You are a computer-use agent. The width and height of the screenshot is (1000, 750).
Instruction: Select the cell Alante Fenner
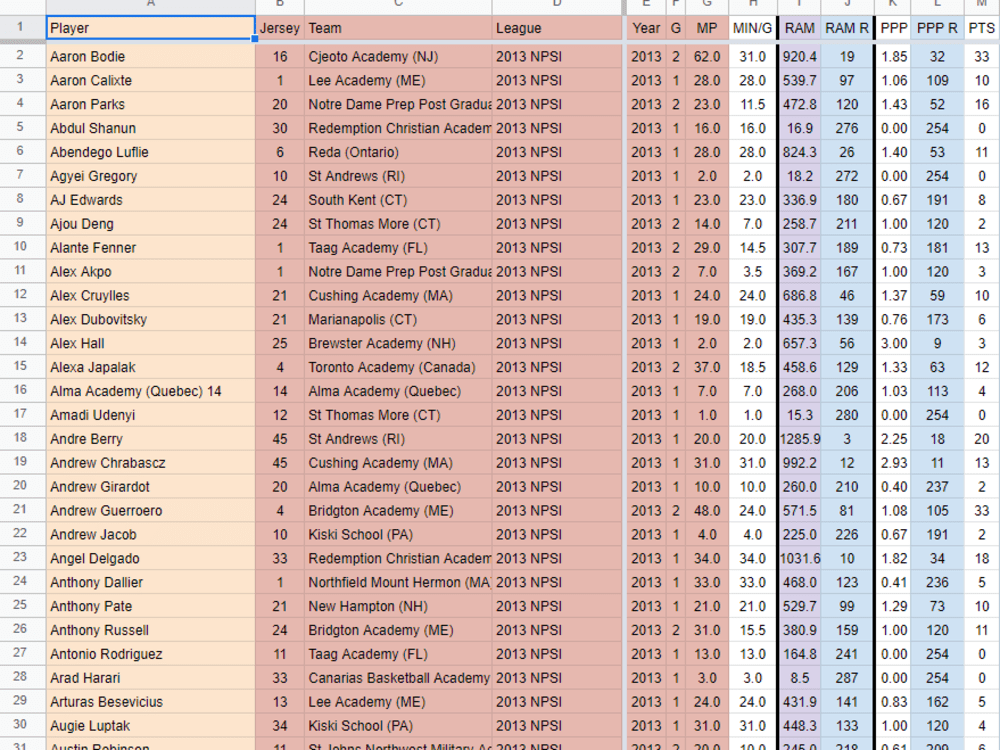(151, 247)
